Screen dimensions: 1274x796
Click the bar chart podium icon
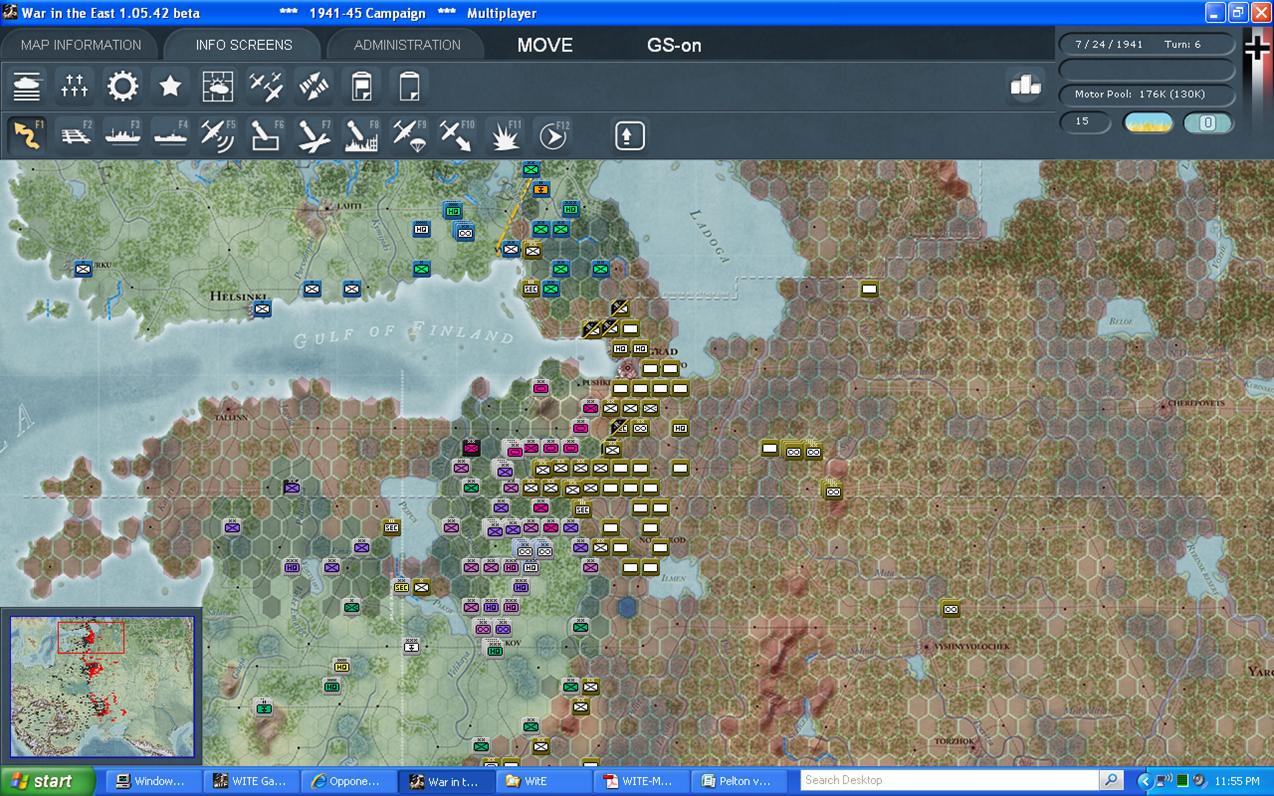point(1026,86)
